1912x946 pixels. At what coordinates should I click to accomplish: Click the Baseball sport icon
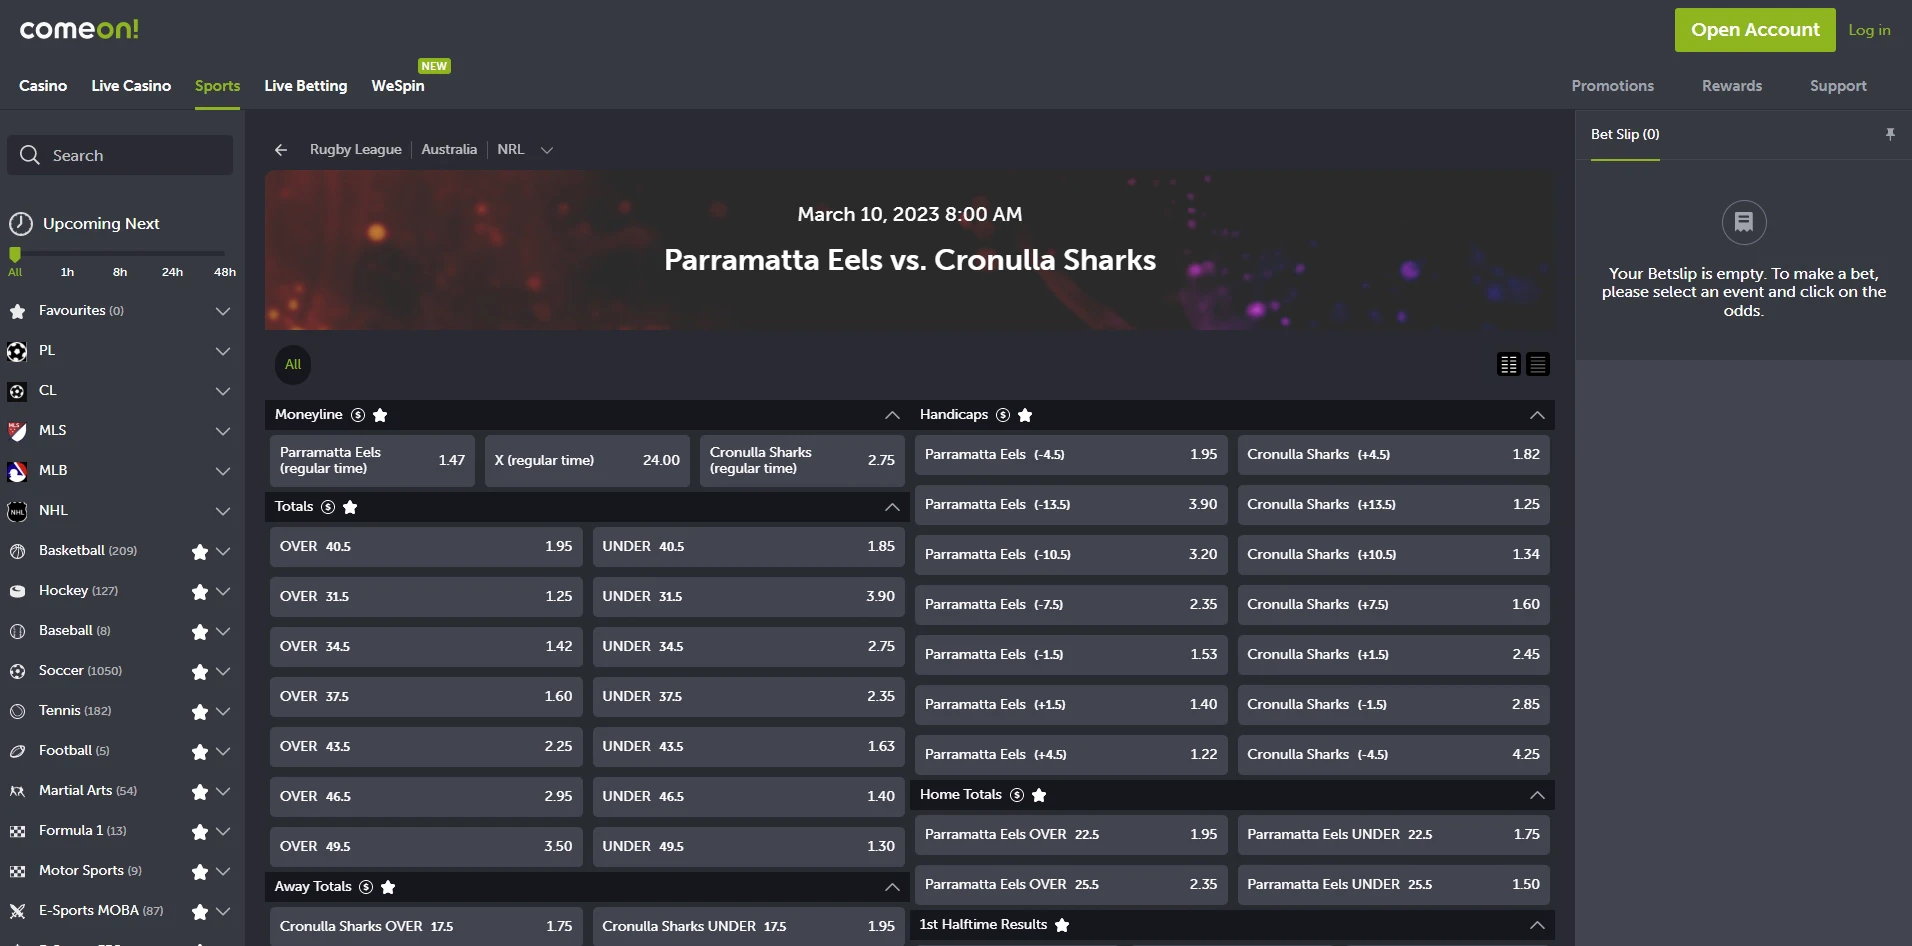tap(17, 631)
